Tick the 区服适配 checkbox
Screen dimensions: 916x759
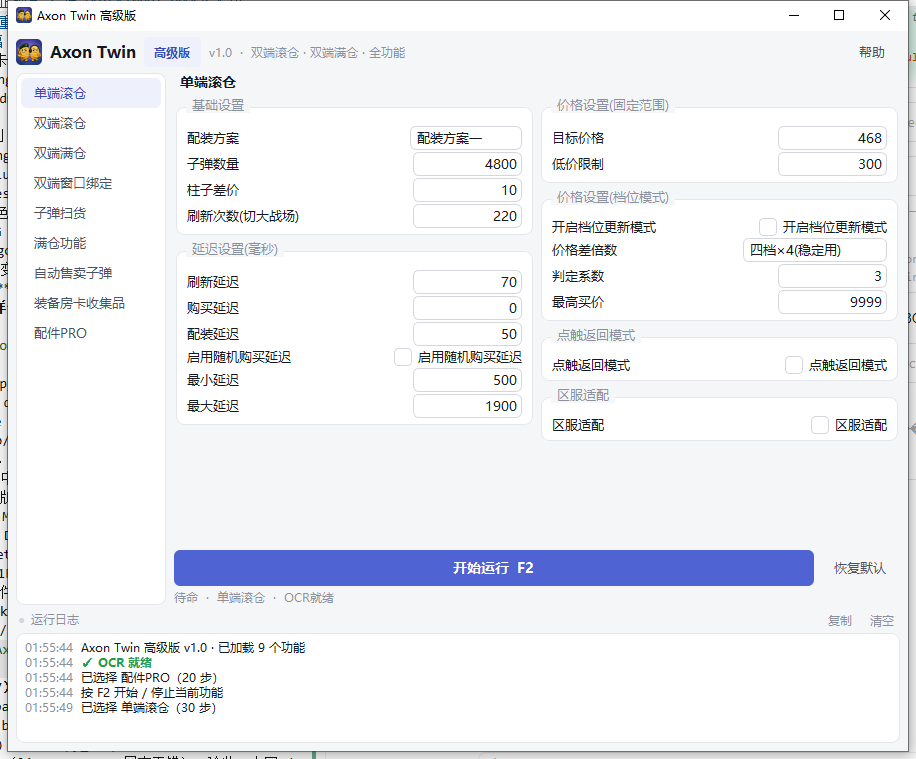820,425
